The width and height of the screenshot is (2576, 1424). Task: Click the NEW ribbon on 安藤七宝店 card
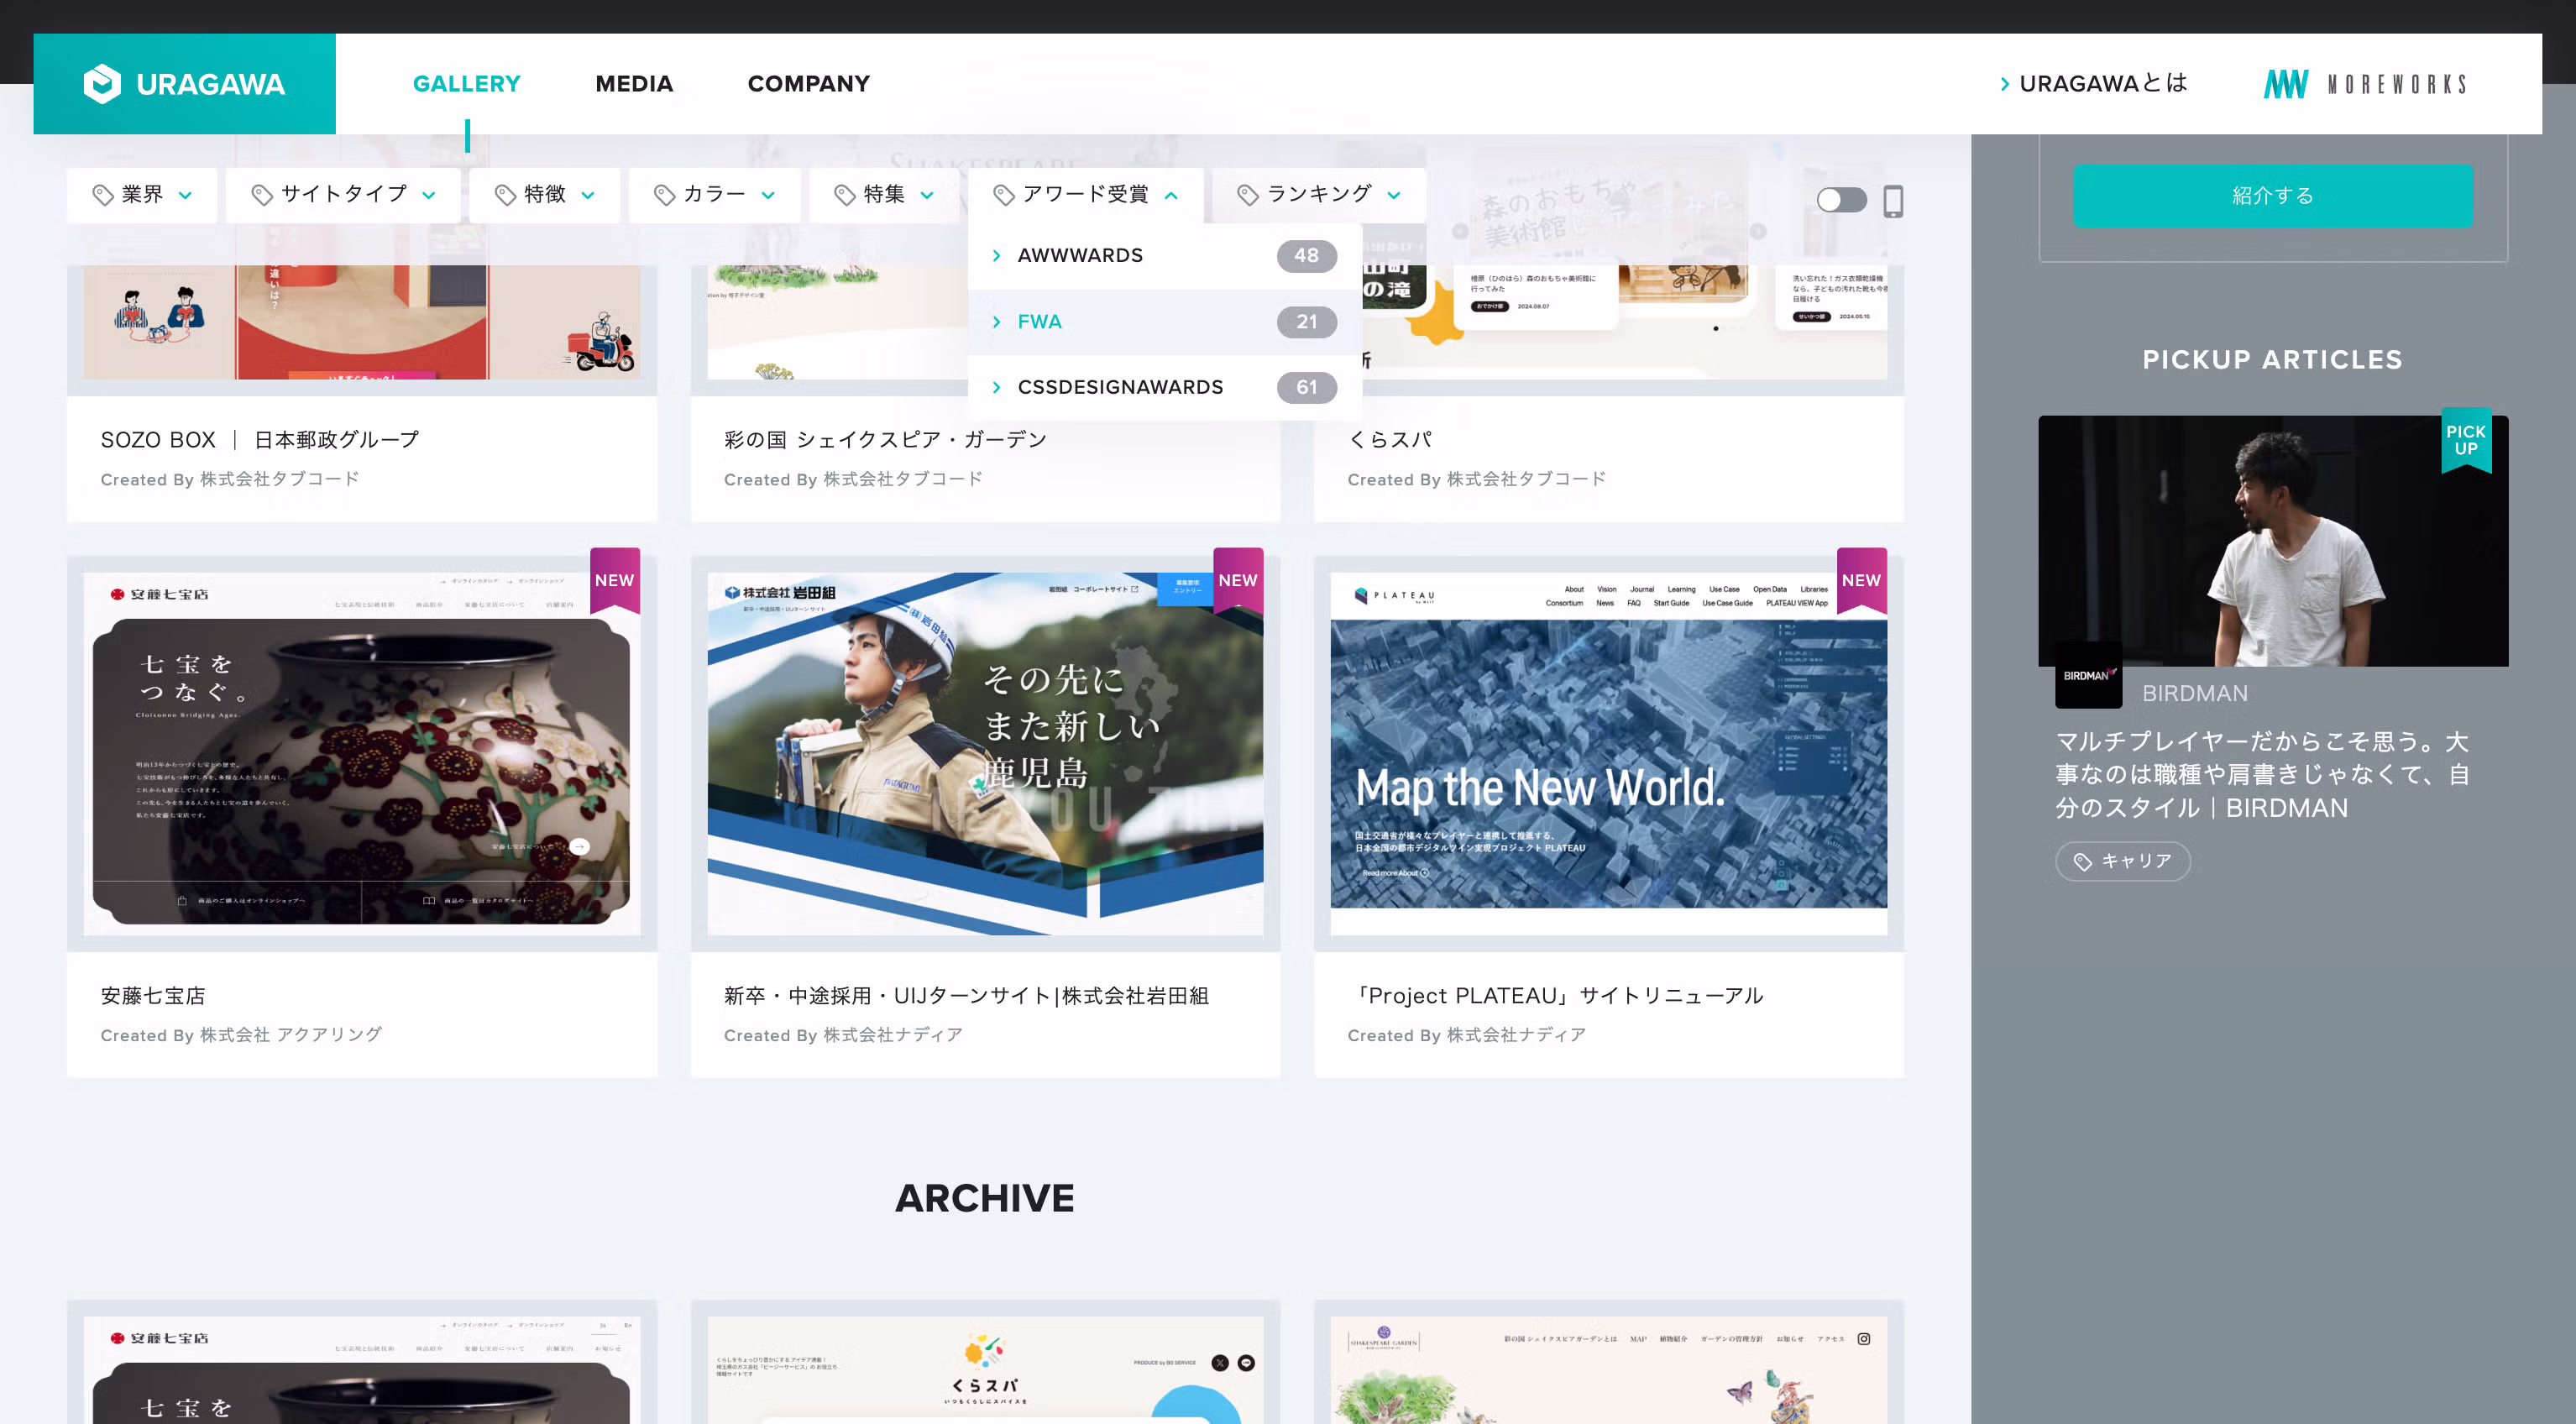tap(615, 580)
